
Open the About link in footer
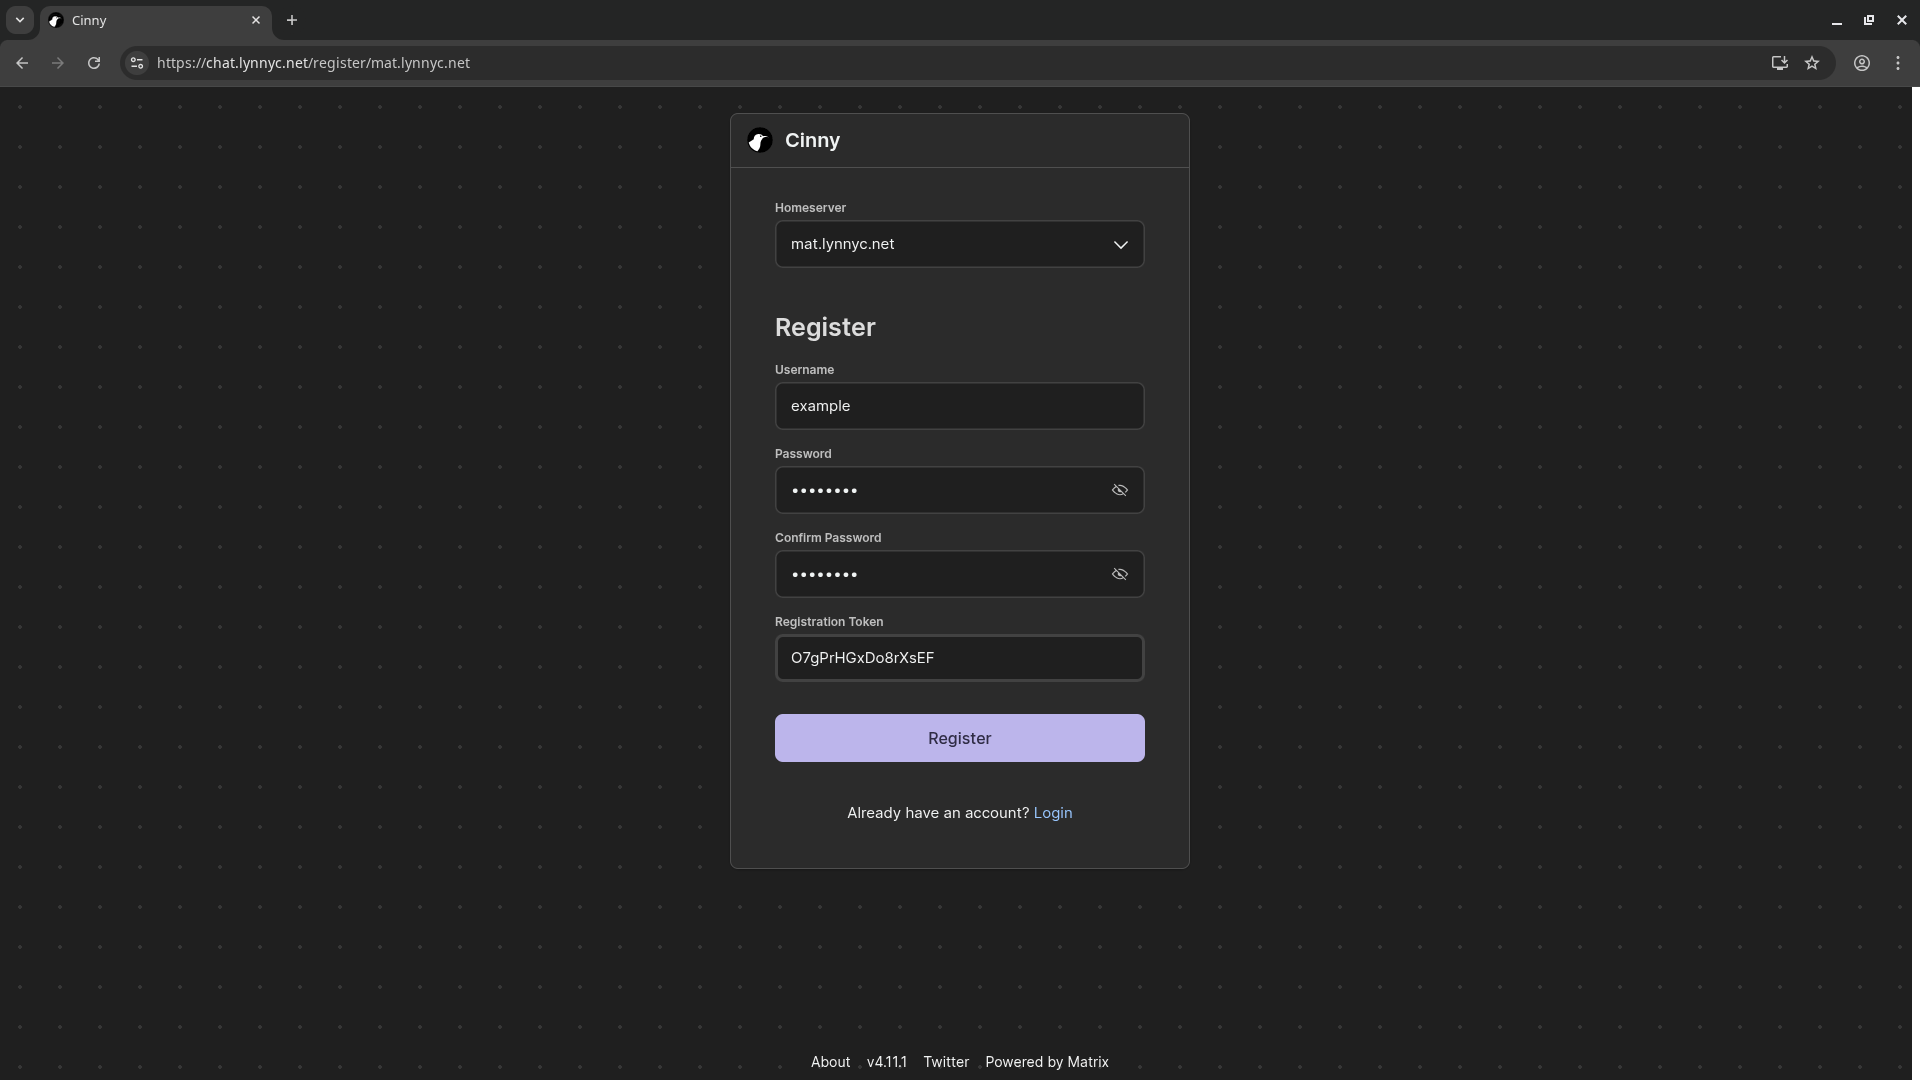click(830, 1062)
